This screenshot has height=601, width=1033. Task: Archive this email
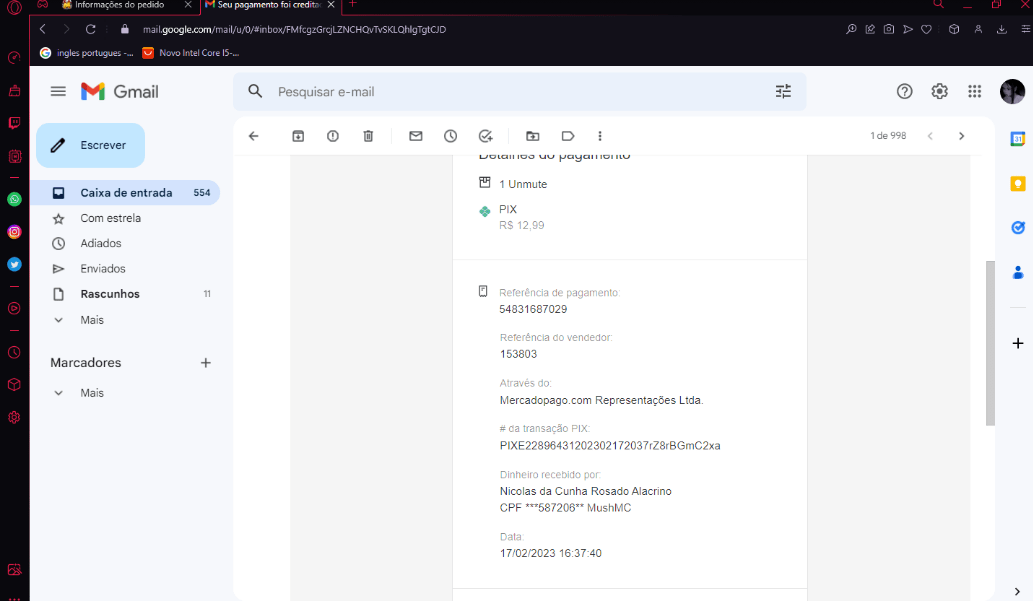298,136
